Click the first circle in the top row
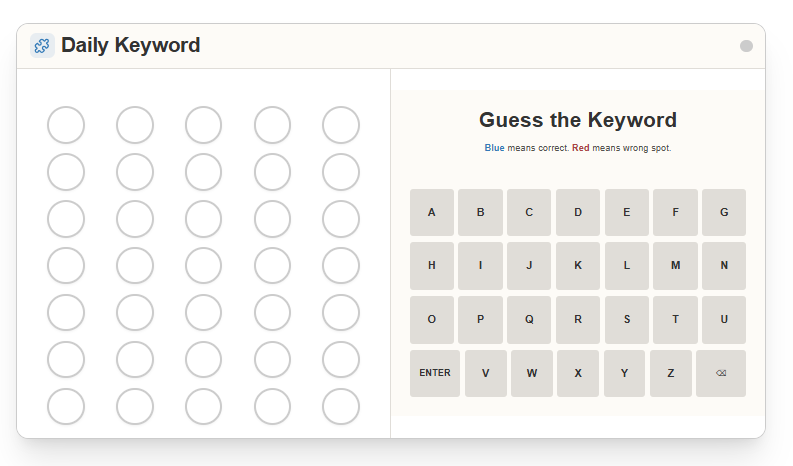 pyautogui.click(x=66, y=125)
